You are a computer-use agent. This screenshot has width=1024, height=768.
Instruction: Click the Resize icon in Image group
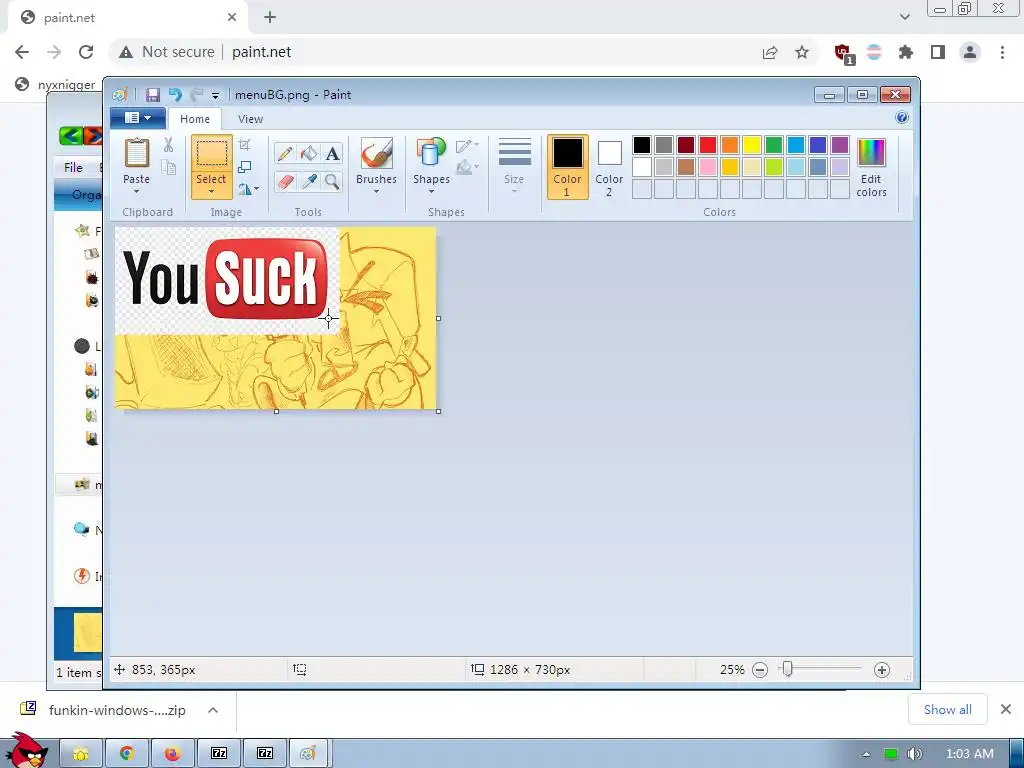[x=245, y=167]
